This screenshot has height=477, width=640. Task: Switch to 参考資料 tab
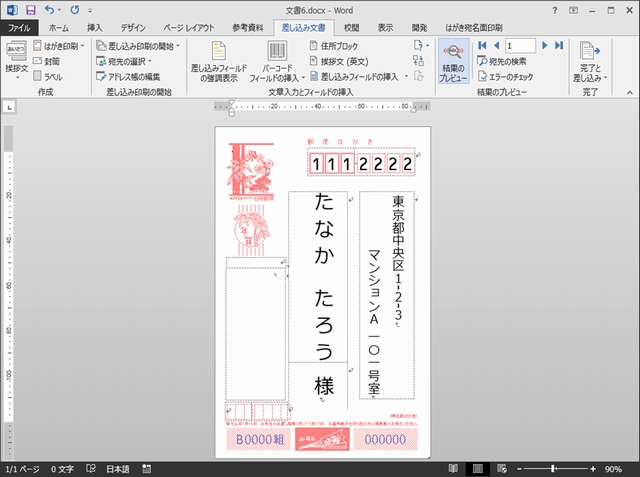click(x=248, y=28)
